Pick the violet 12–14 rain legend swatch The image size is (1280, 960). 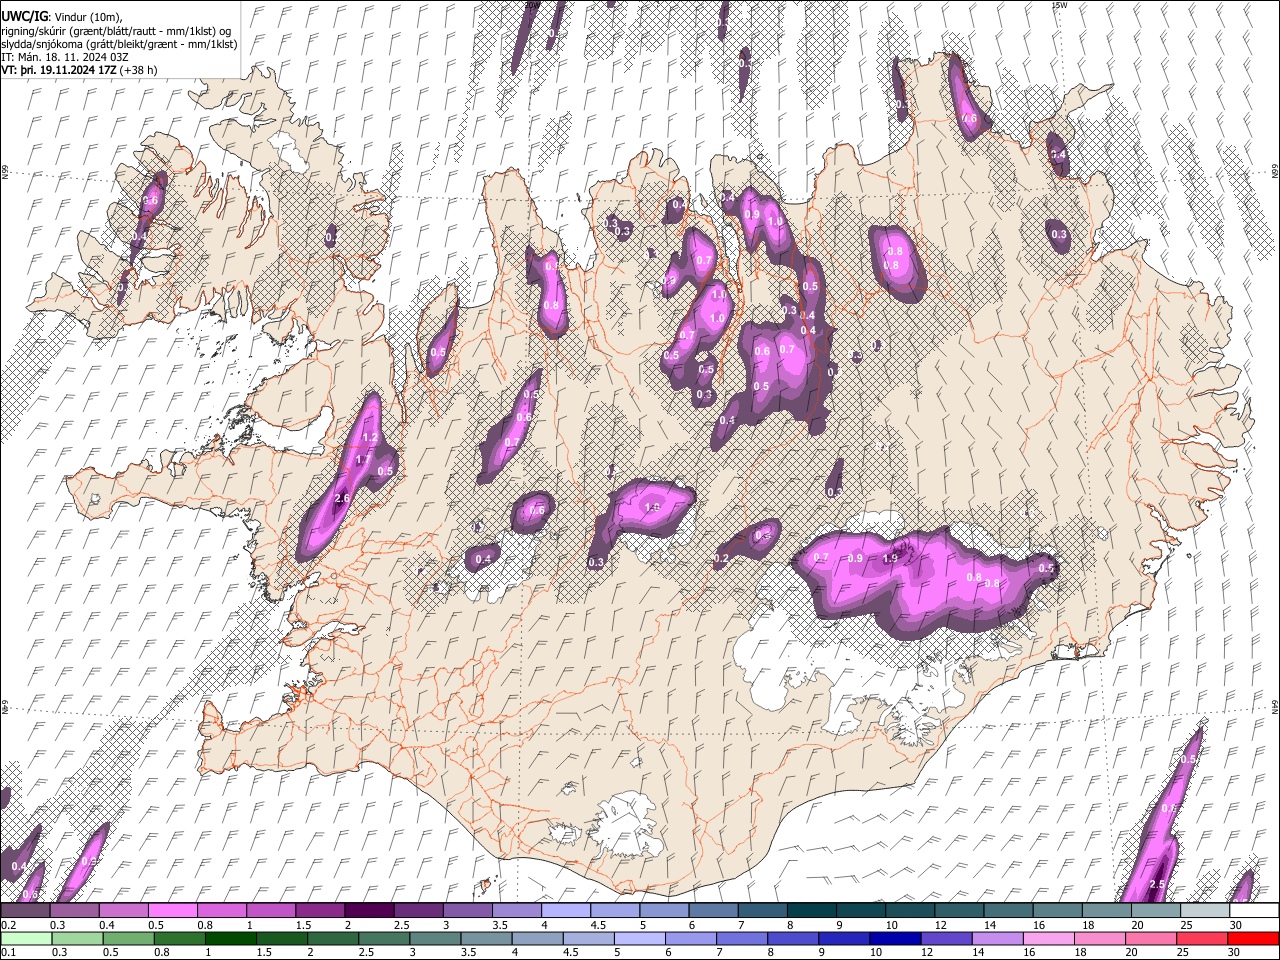pos(946,939)
